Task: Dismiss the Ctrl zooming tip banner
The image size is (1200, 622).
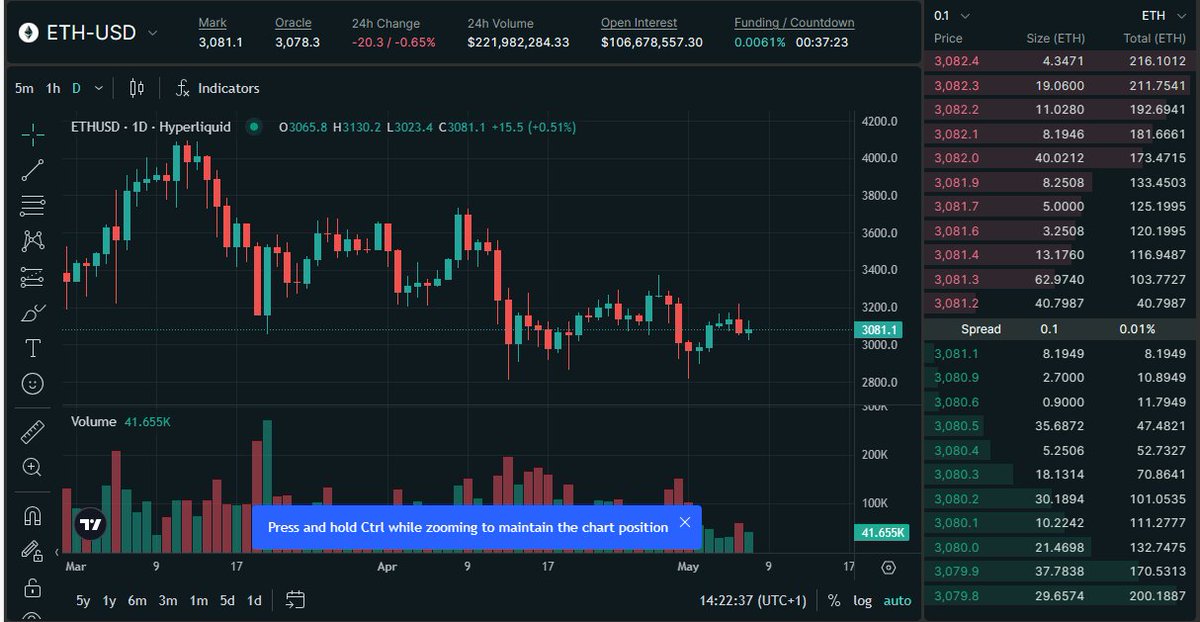Action: pyautogui.click(x=685, y=522)
